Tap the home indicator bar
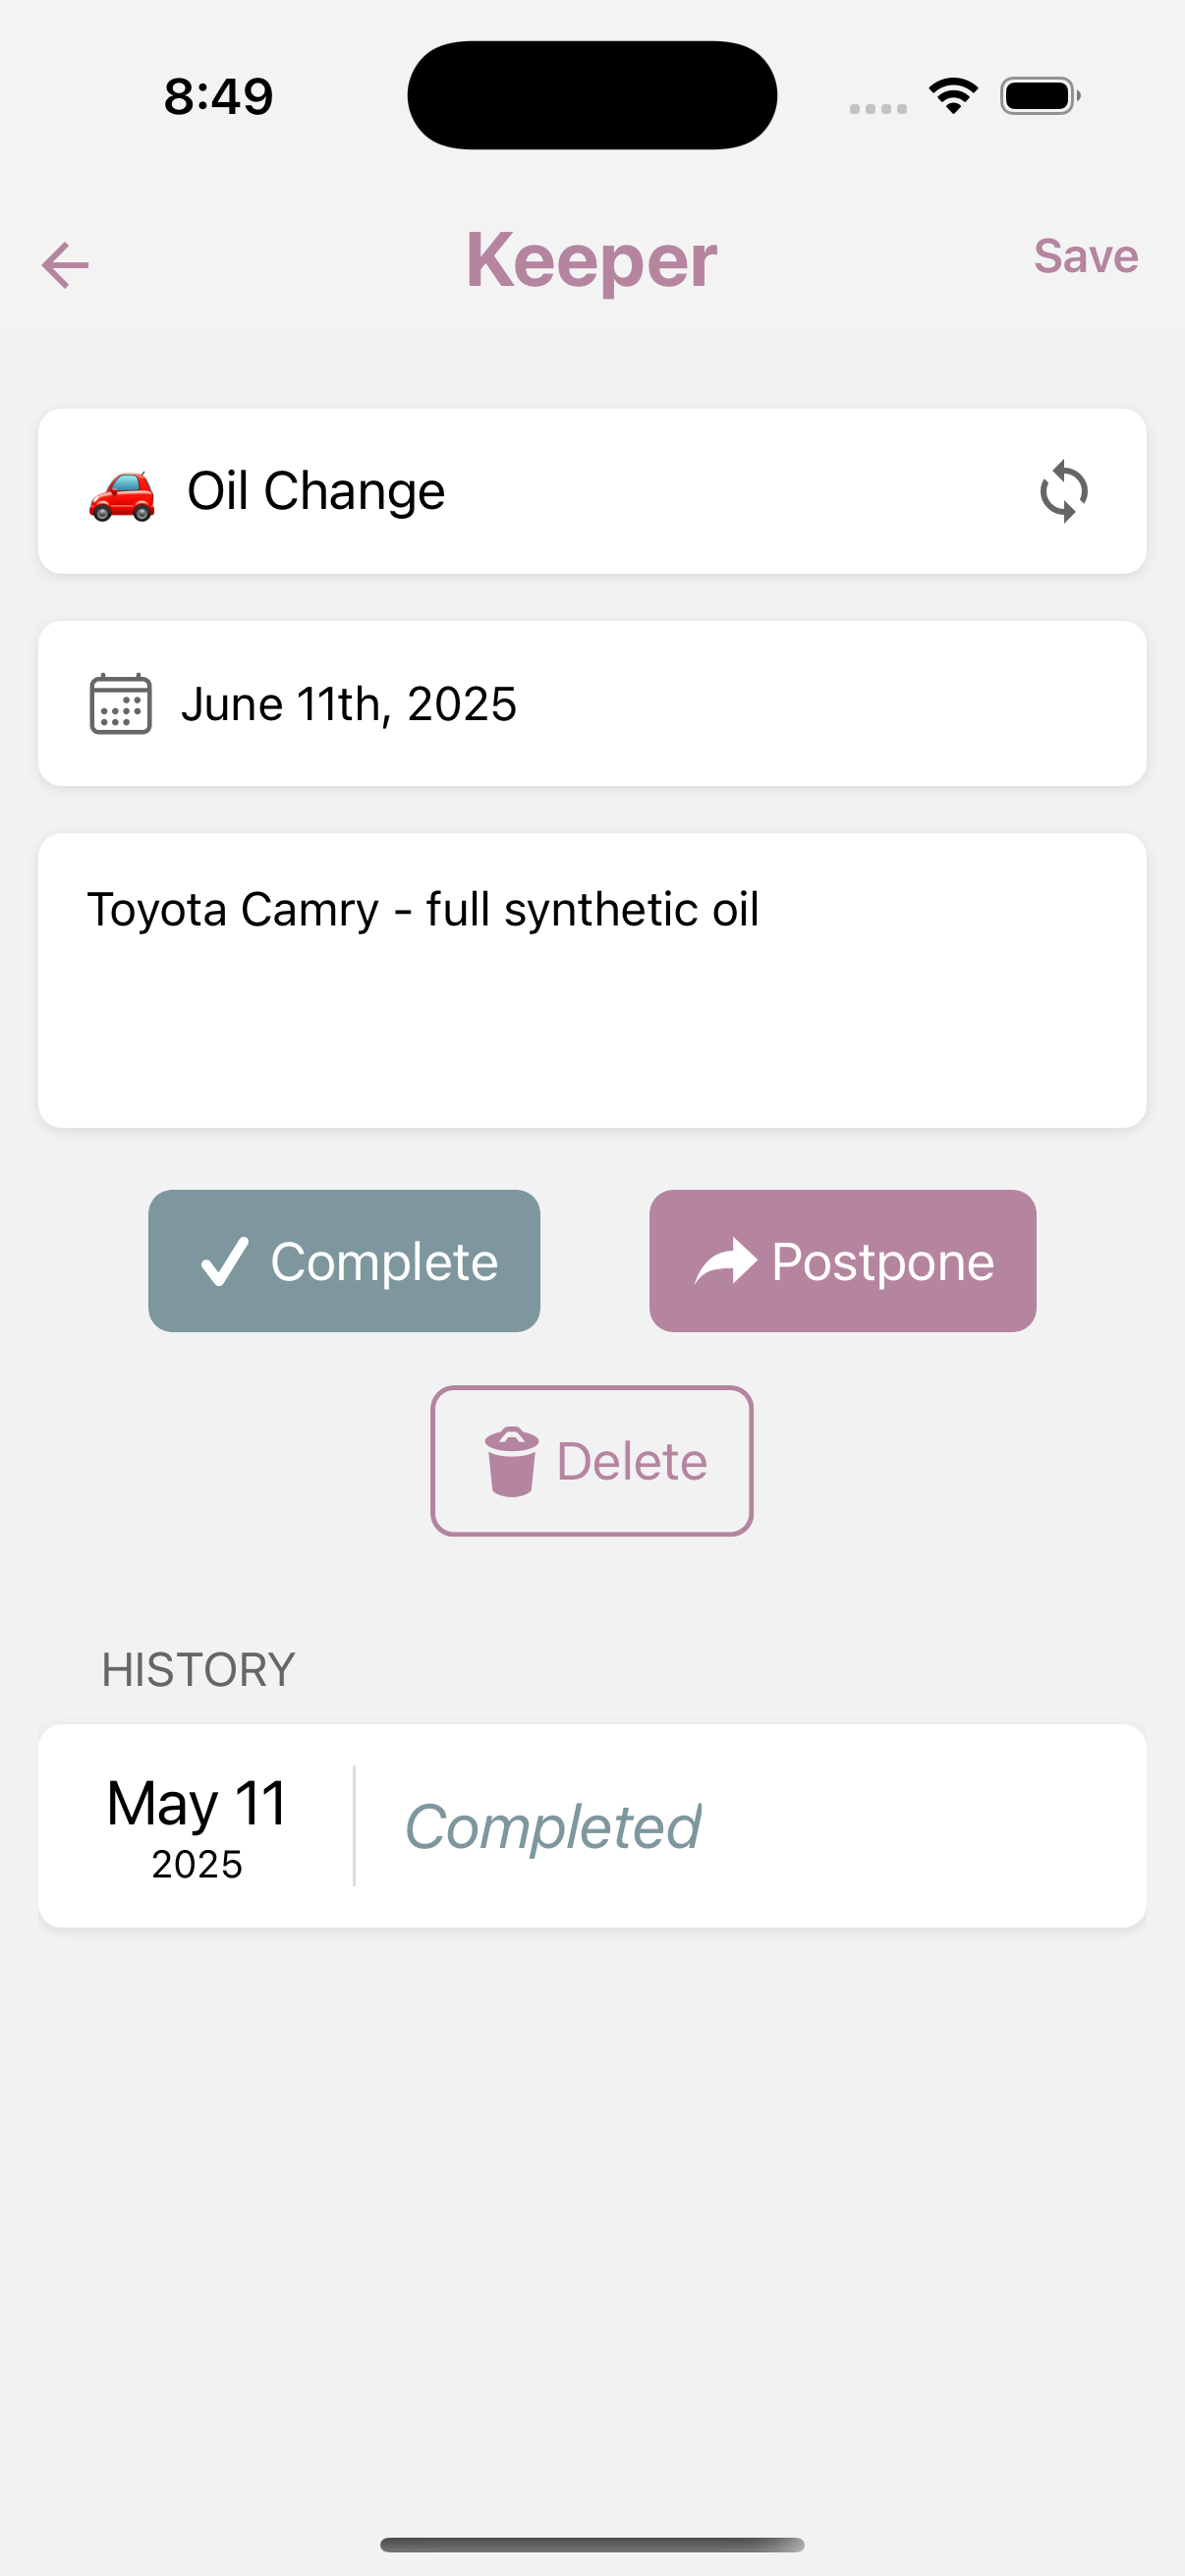The width and height of the screenshot is (1185, 2576). point(592,2544)
